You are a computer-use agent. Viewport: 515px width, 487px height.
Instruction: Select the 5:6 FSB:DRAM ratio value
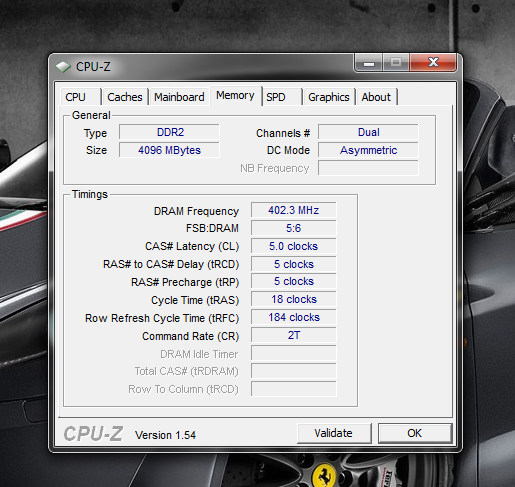(x=294, y=228)
